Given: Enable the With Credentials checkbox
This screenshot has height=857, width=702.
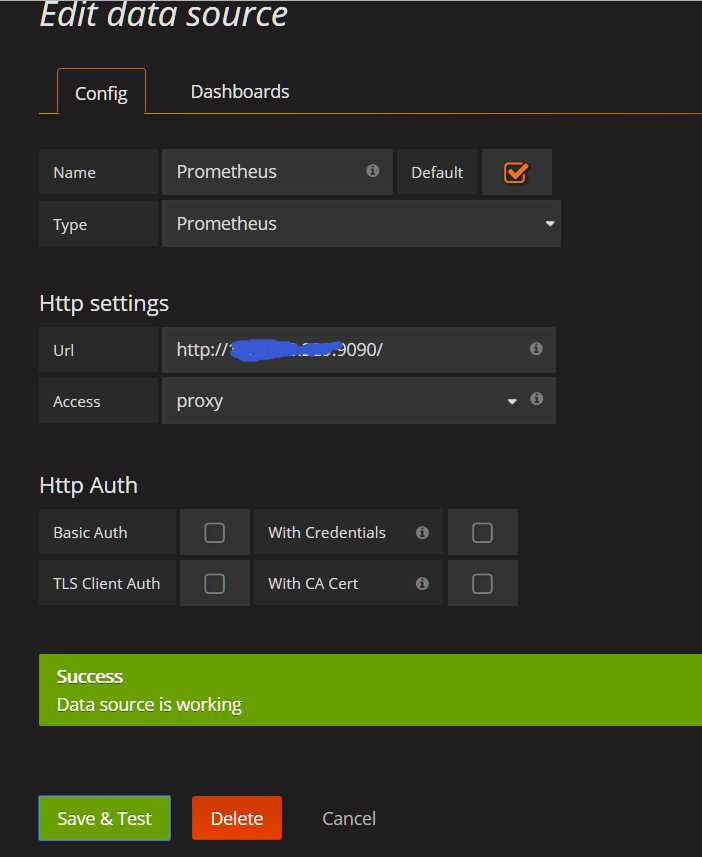Looking at the screenshot, I should pos(482,532).
